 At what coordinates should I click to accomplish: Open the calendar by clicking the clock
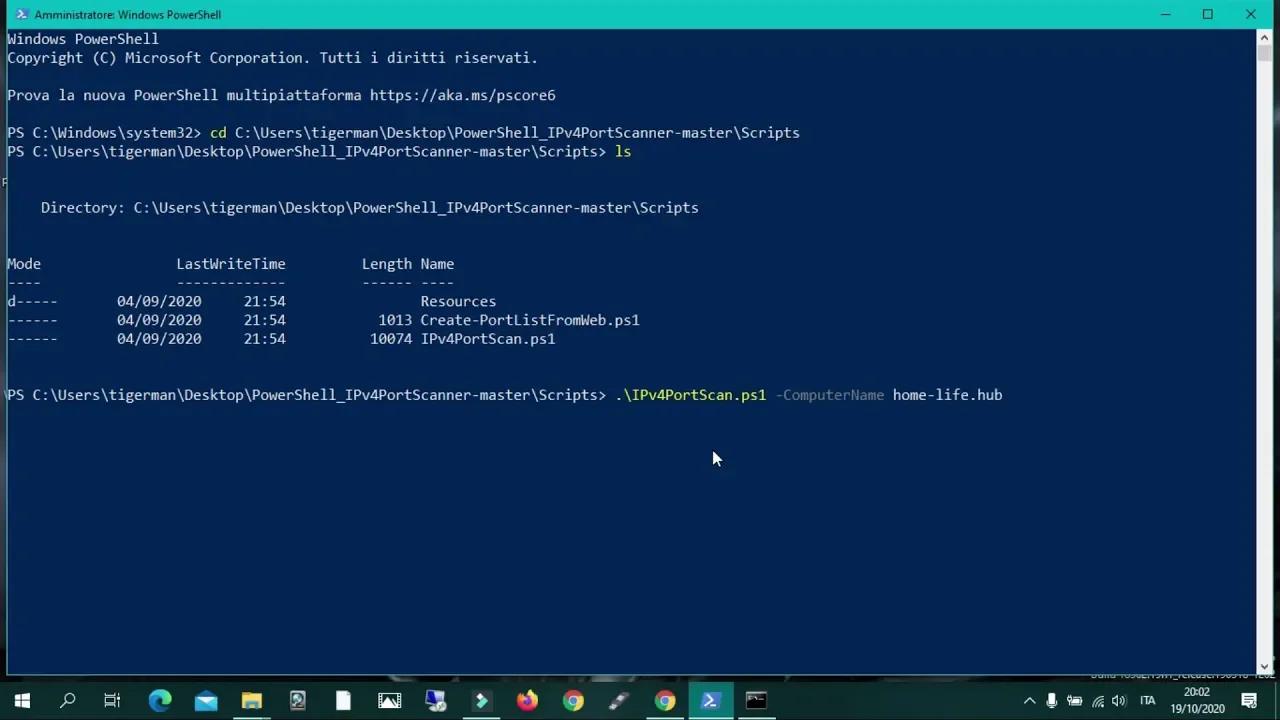click(1196, 700)
